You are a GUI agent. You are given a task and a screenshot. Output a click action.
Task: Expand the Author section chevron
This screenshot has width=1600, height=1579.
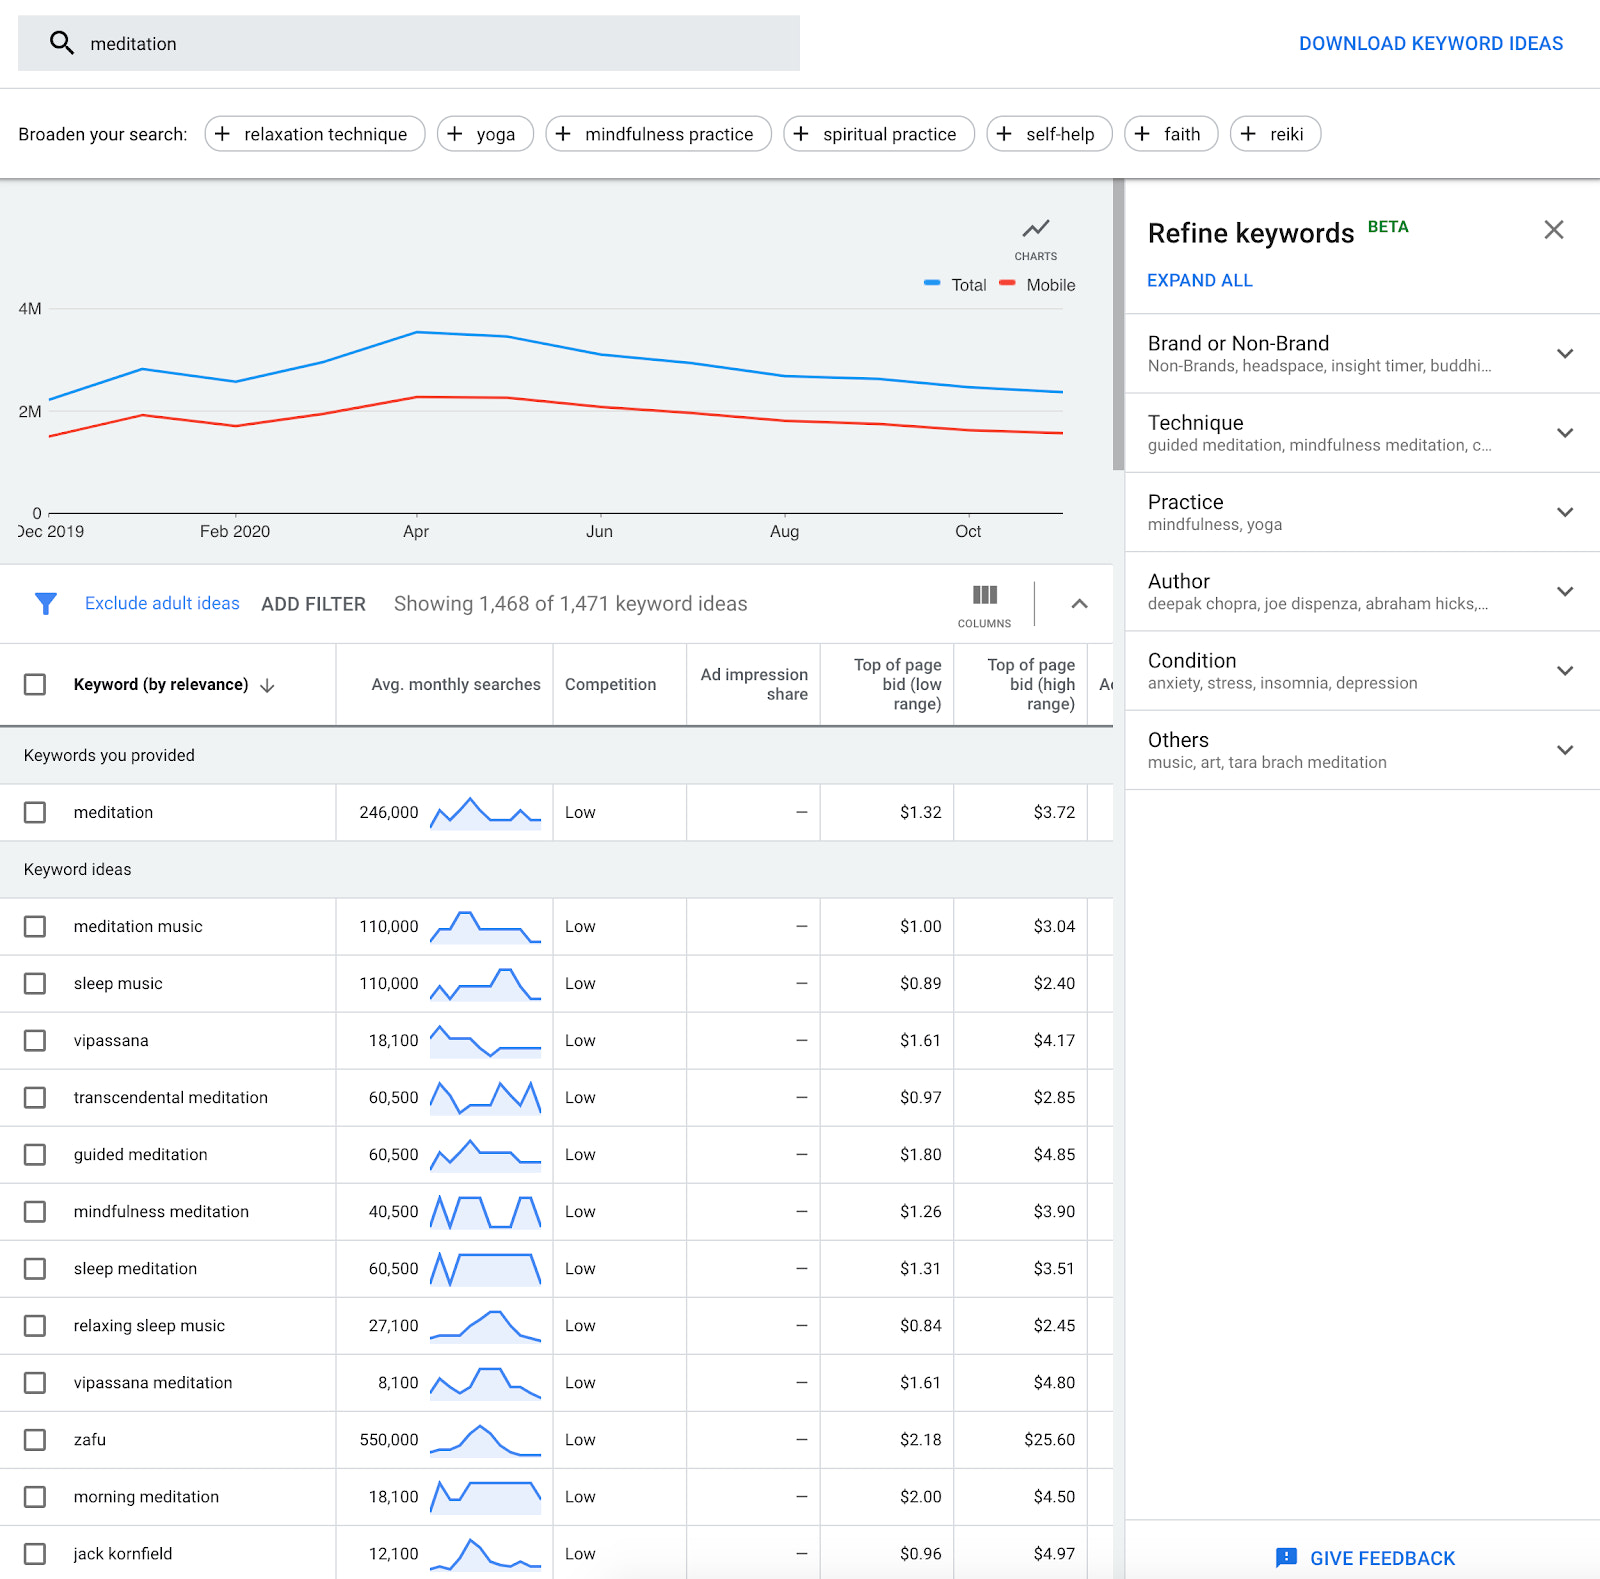[x=1565, y=591]
